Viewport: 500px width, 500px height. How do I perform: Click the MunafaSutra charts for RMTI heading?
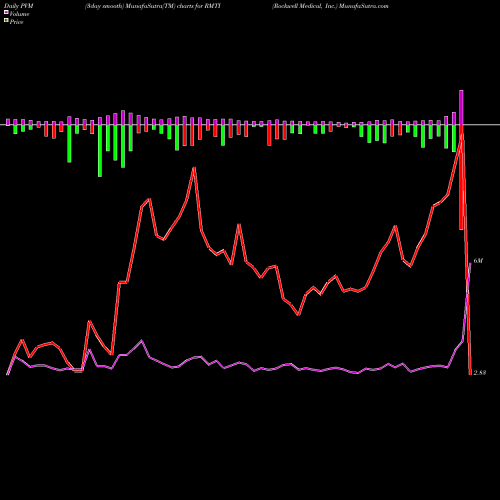tap(153, 6)
